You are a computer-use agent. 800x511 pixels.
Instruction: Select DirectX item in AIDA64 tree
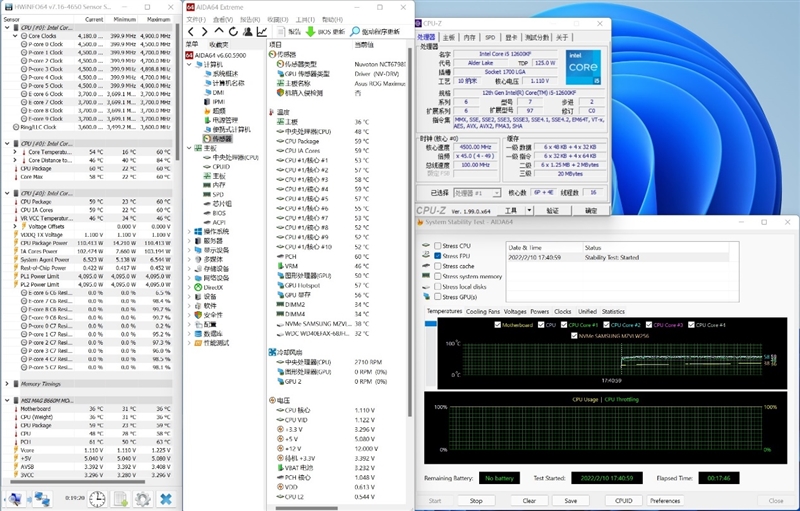(x=209, y=287)
